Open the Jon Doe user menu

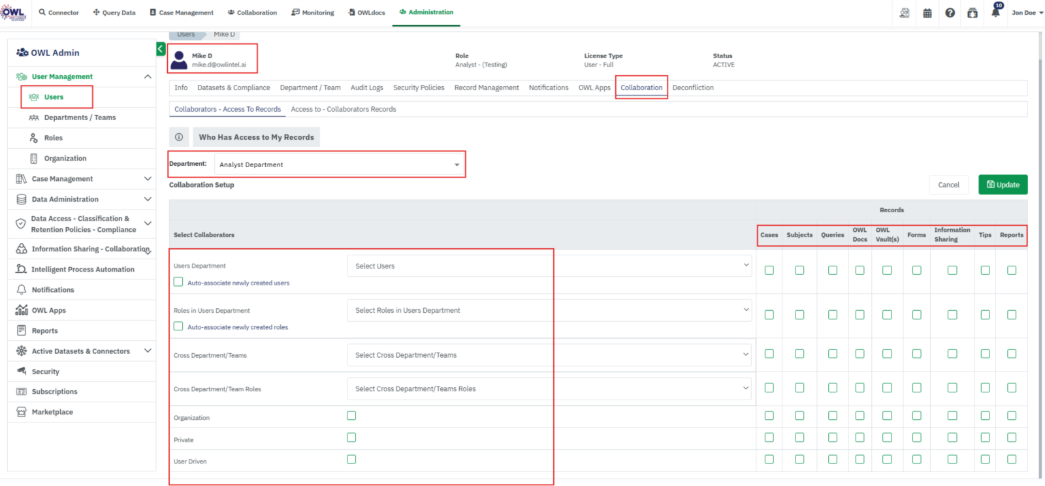(1027, 13)
